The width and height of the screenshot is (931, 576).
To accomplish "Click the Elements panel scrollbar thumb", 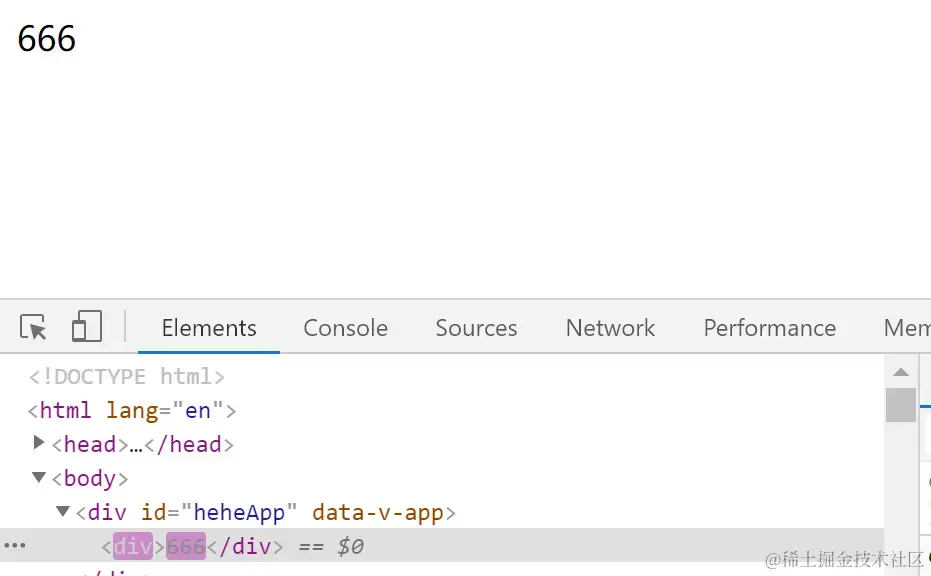I will [901, 404].
